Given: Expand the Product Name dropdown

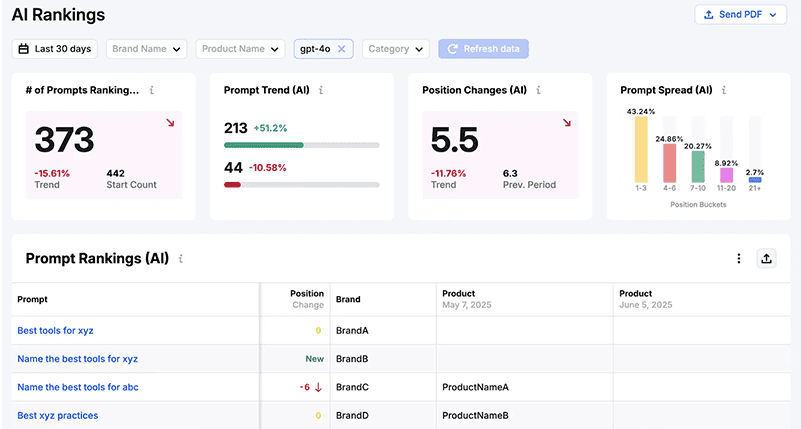Looking at the screenshot, I should point(240,49).
